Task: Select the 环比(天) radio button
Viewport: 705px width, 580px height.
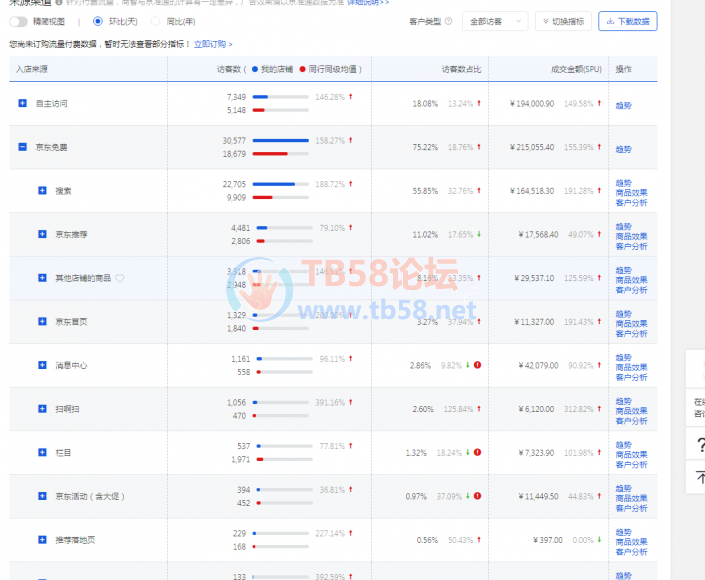Action: [98, 21]
